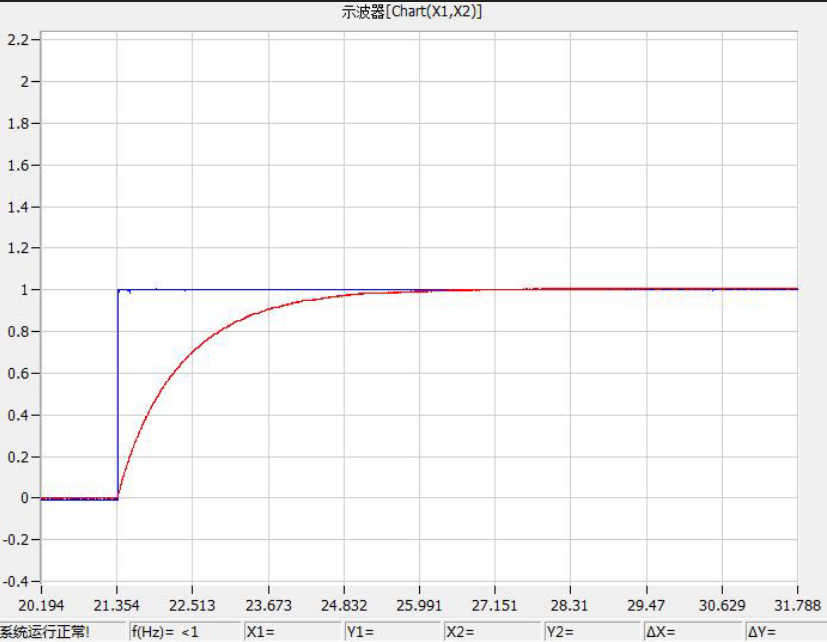The width and height of the screenshot is (827, 642).
Task: Click the X1= cursor readout field
Action: click(292, 632)
